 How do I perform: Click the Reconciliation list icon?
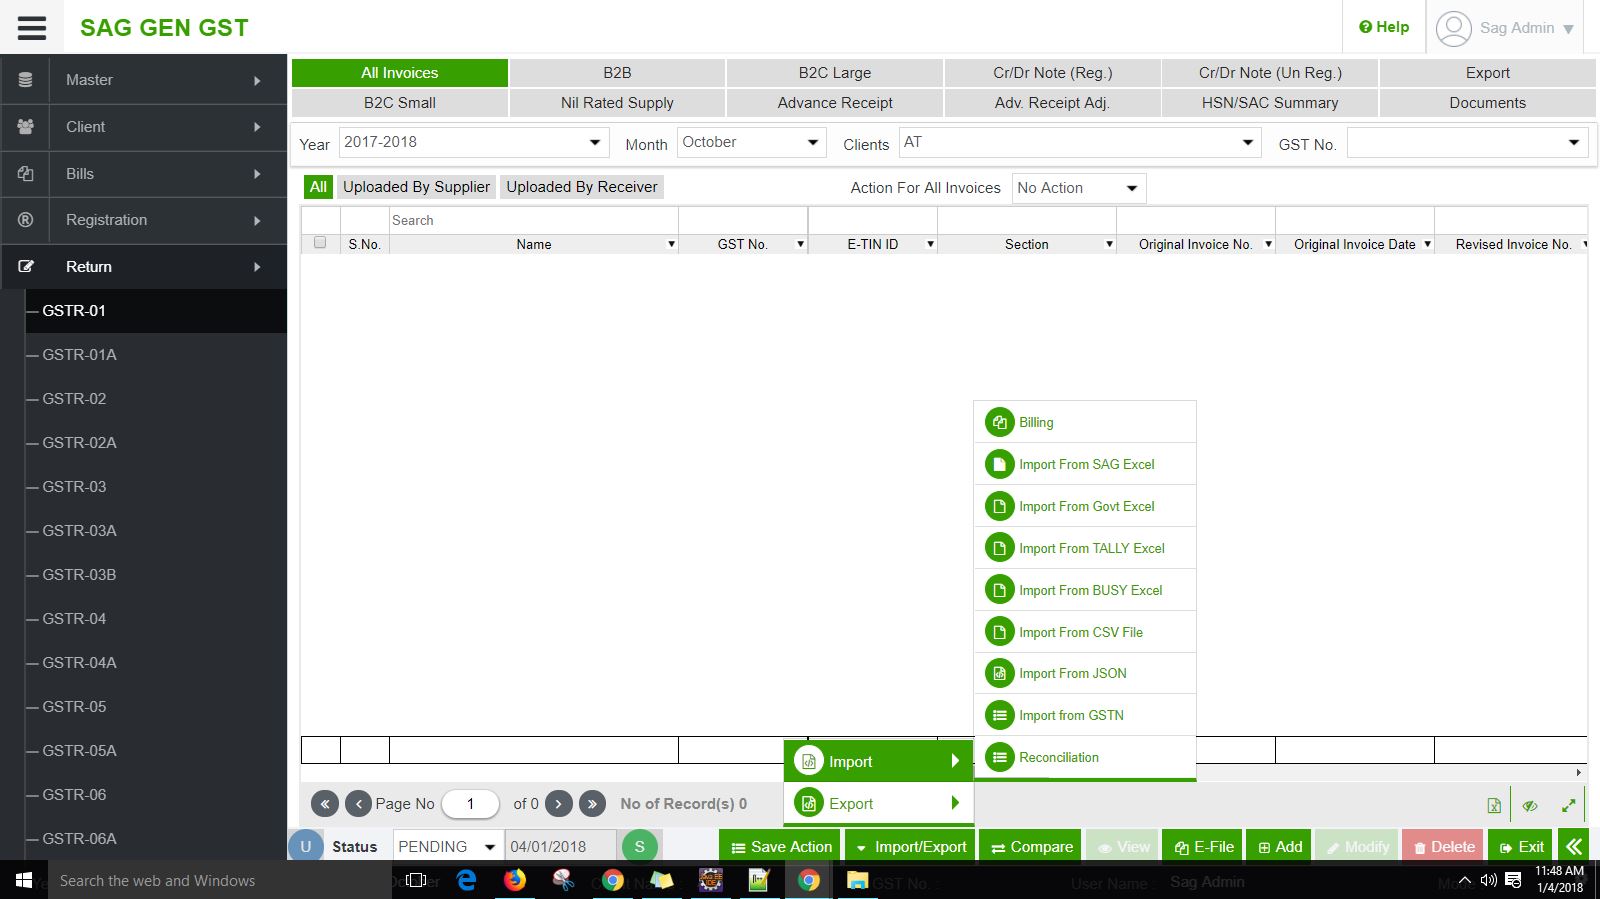pyautogui.click(x=999, y=757)
